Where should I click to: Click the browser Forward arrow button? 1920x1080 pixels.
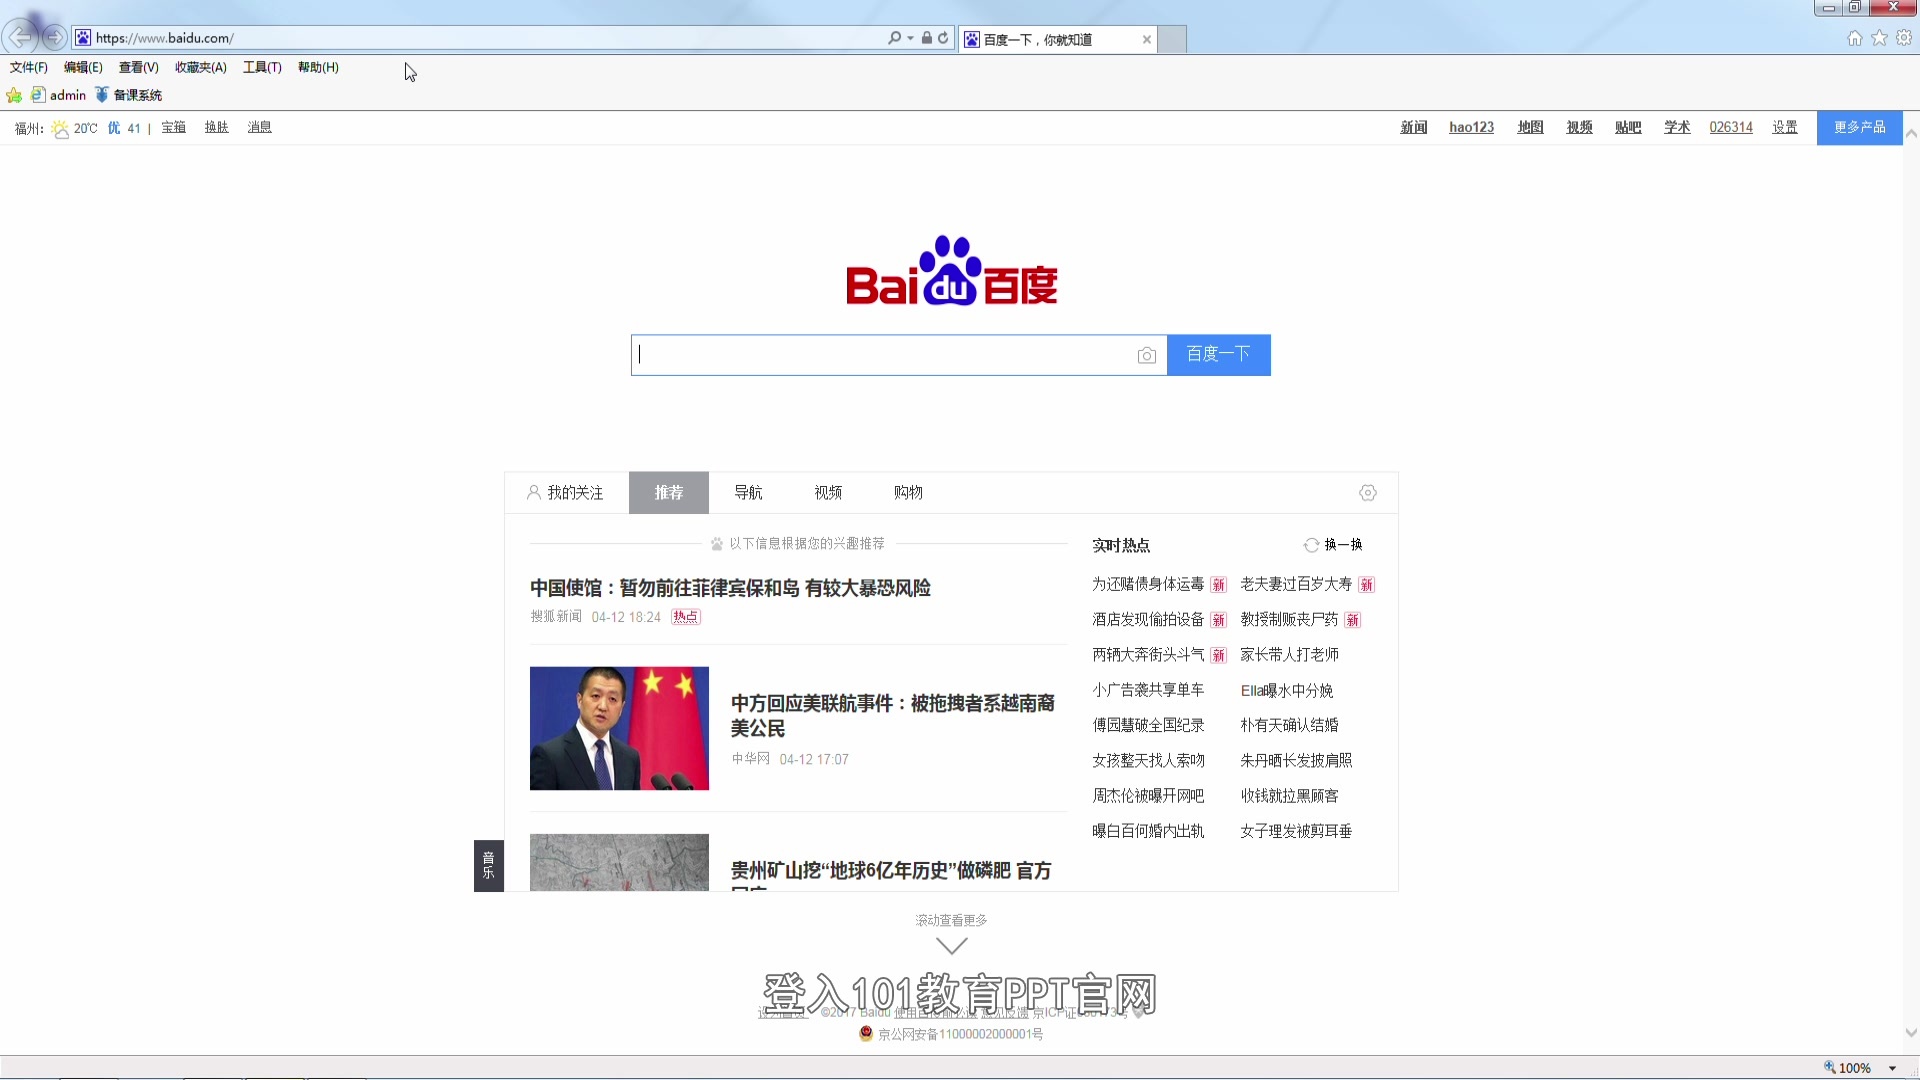(55, 38)
